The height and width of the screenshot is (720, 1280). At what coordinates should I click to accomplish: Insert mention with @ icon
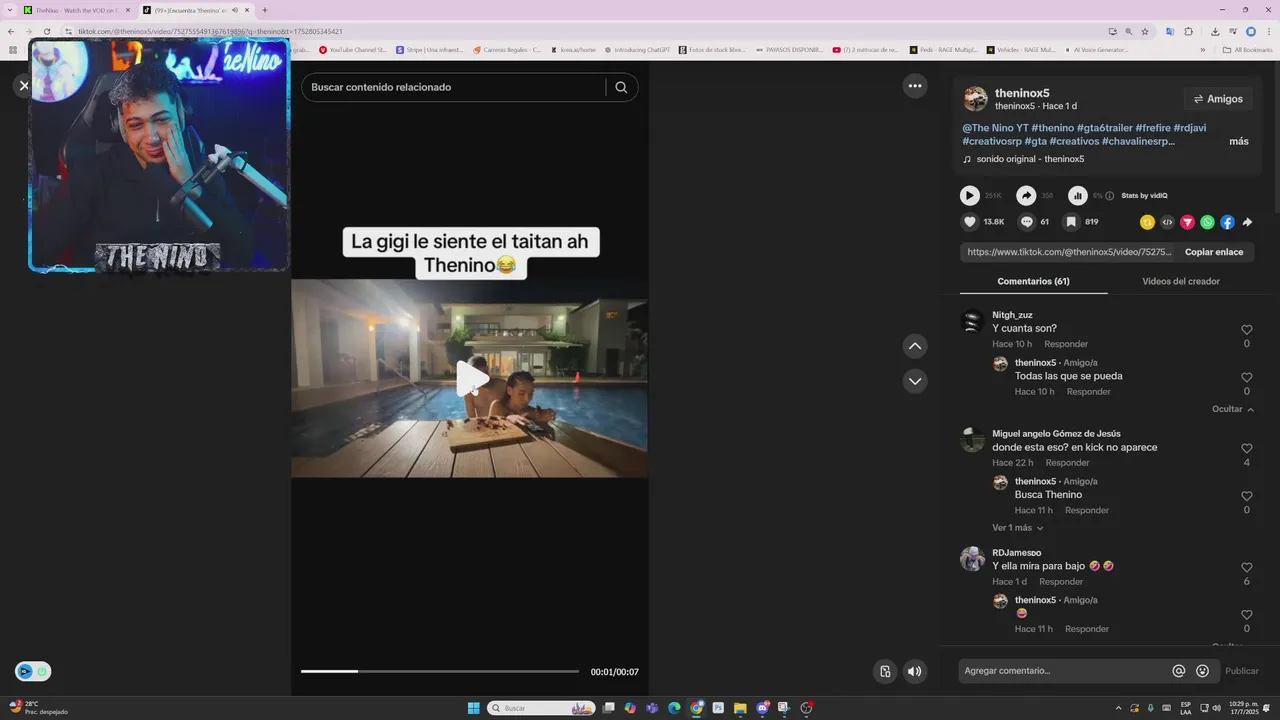(x=1179, y=671)
